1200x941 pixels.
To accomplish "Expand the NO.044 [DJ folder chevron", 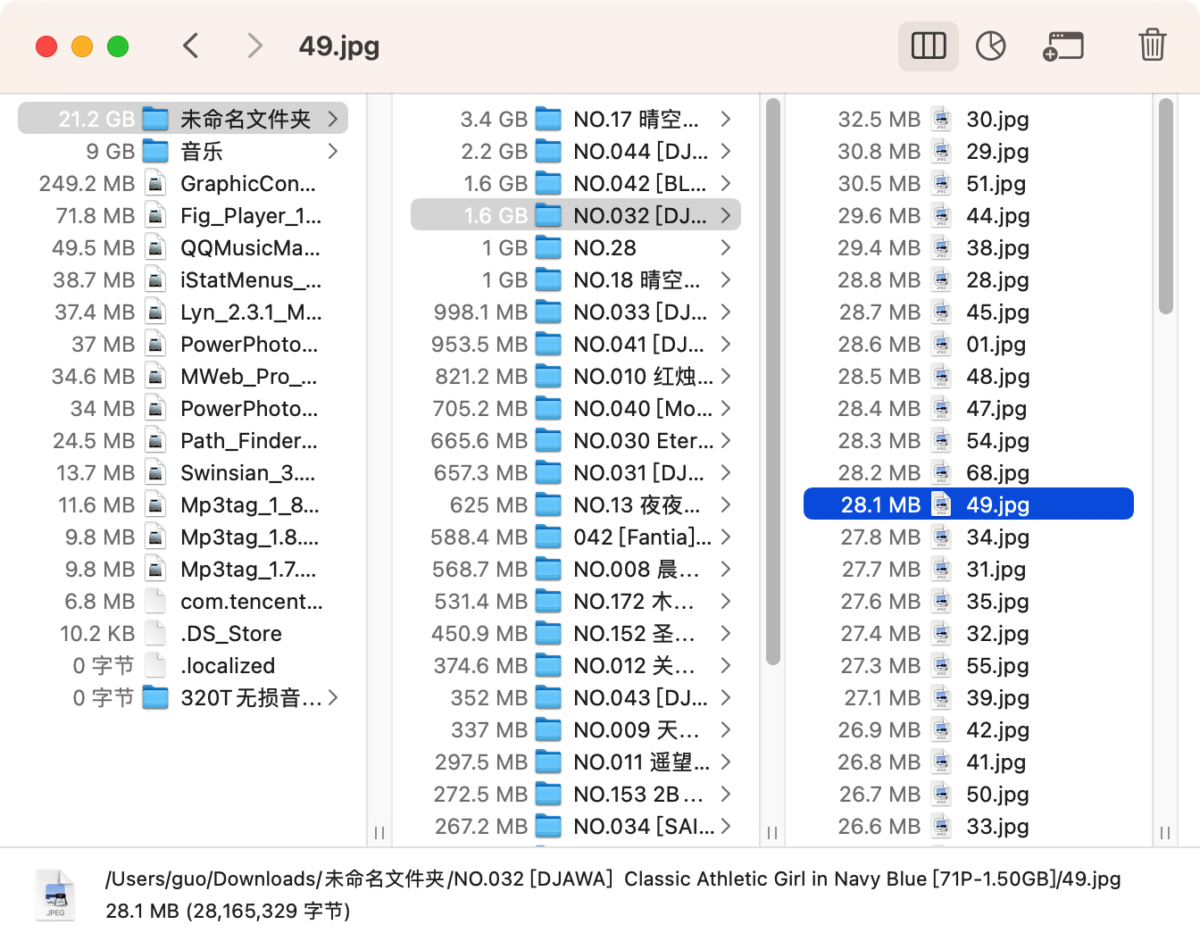I will [726, 151].
